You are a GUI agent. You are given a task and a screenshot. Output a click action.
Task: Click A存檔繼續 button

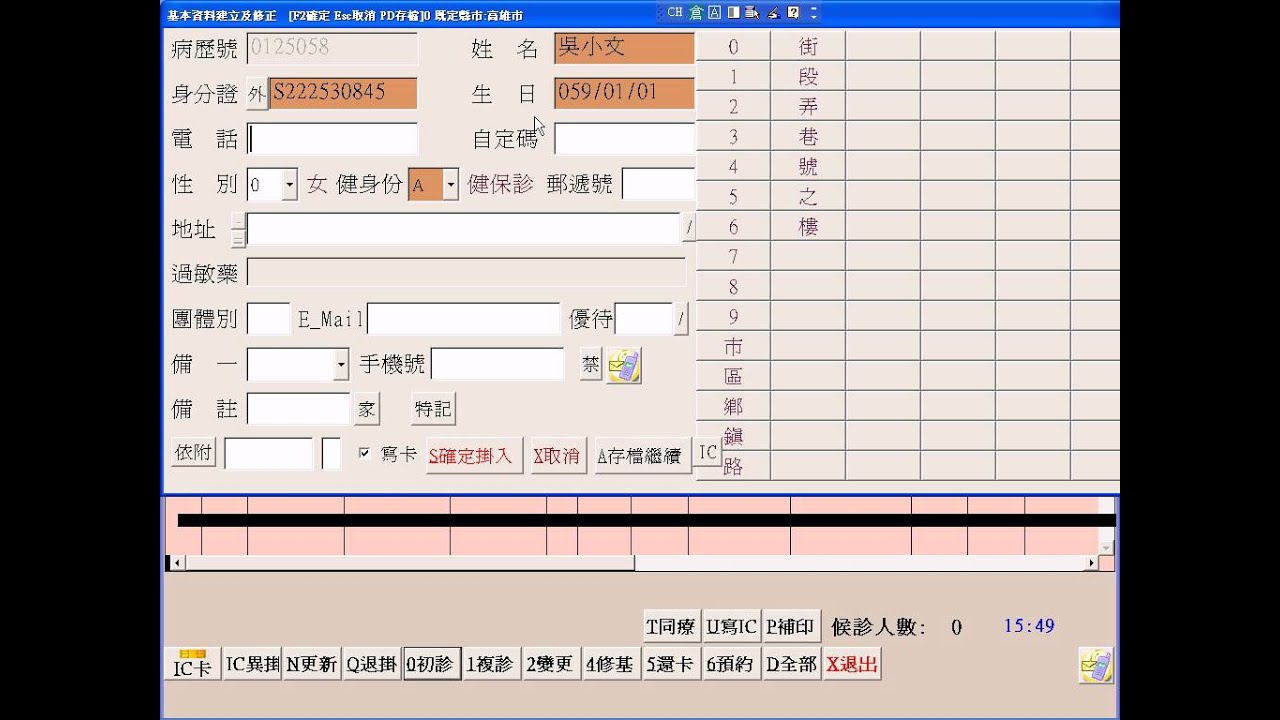click(643, 455)
